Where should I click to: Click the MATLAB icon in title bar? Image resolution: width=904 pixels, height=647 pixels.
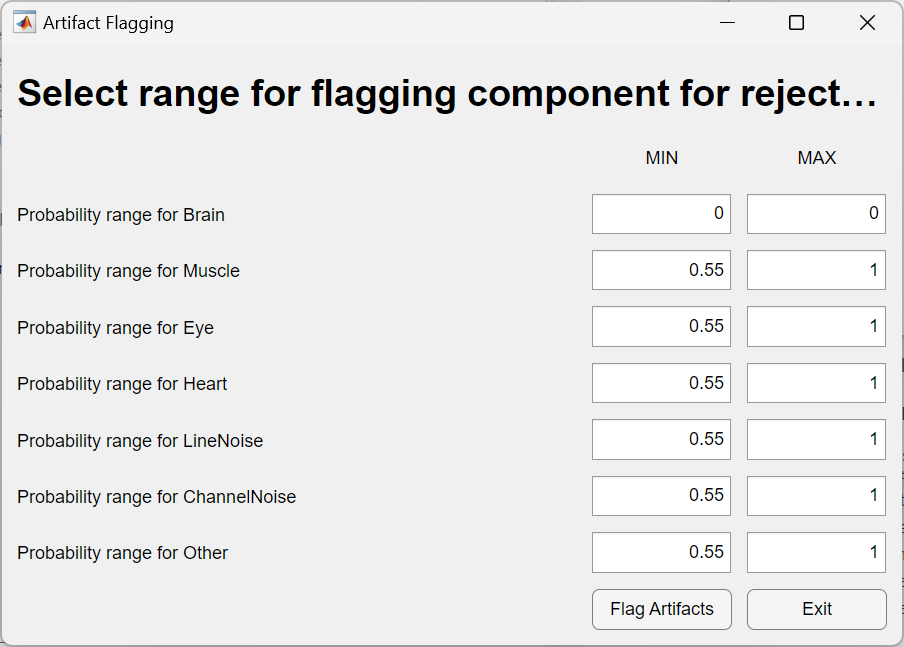click(24, 23)
